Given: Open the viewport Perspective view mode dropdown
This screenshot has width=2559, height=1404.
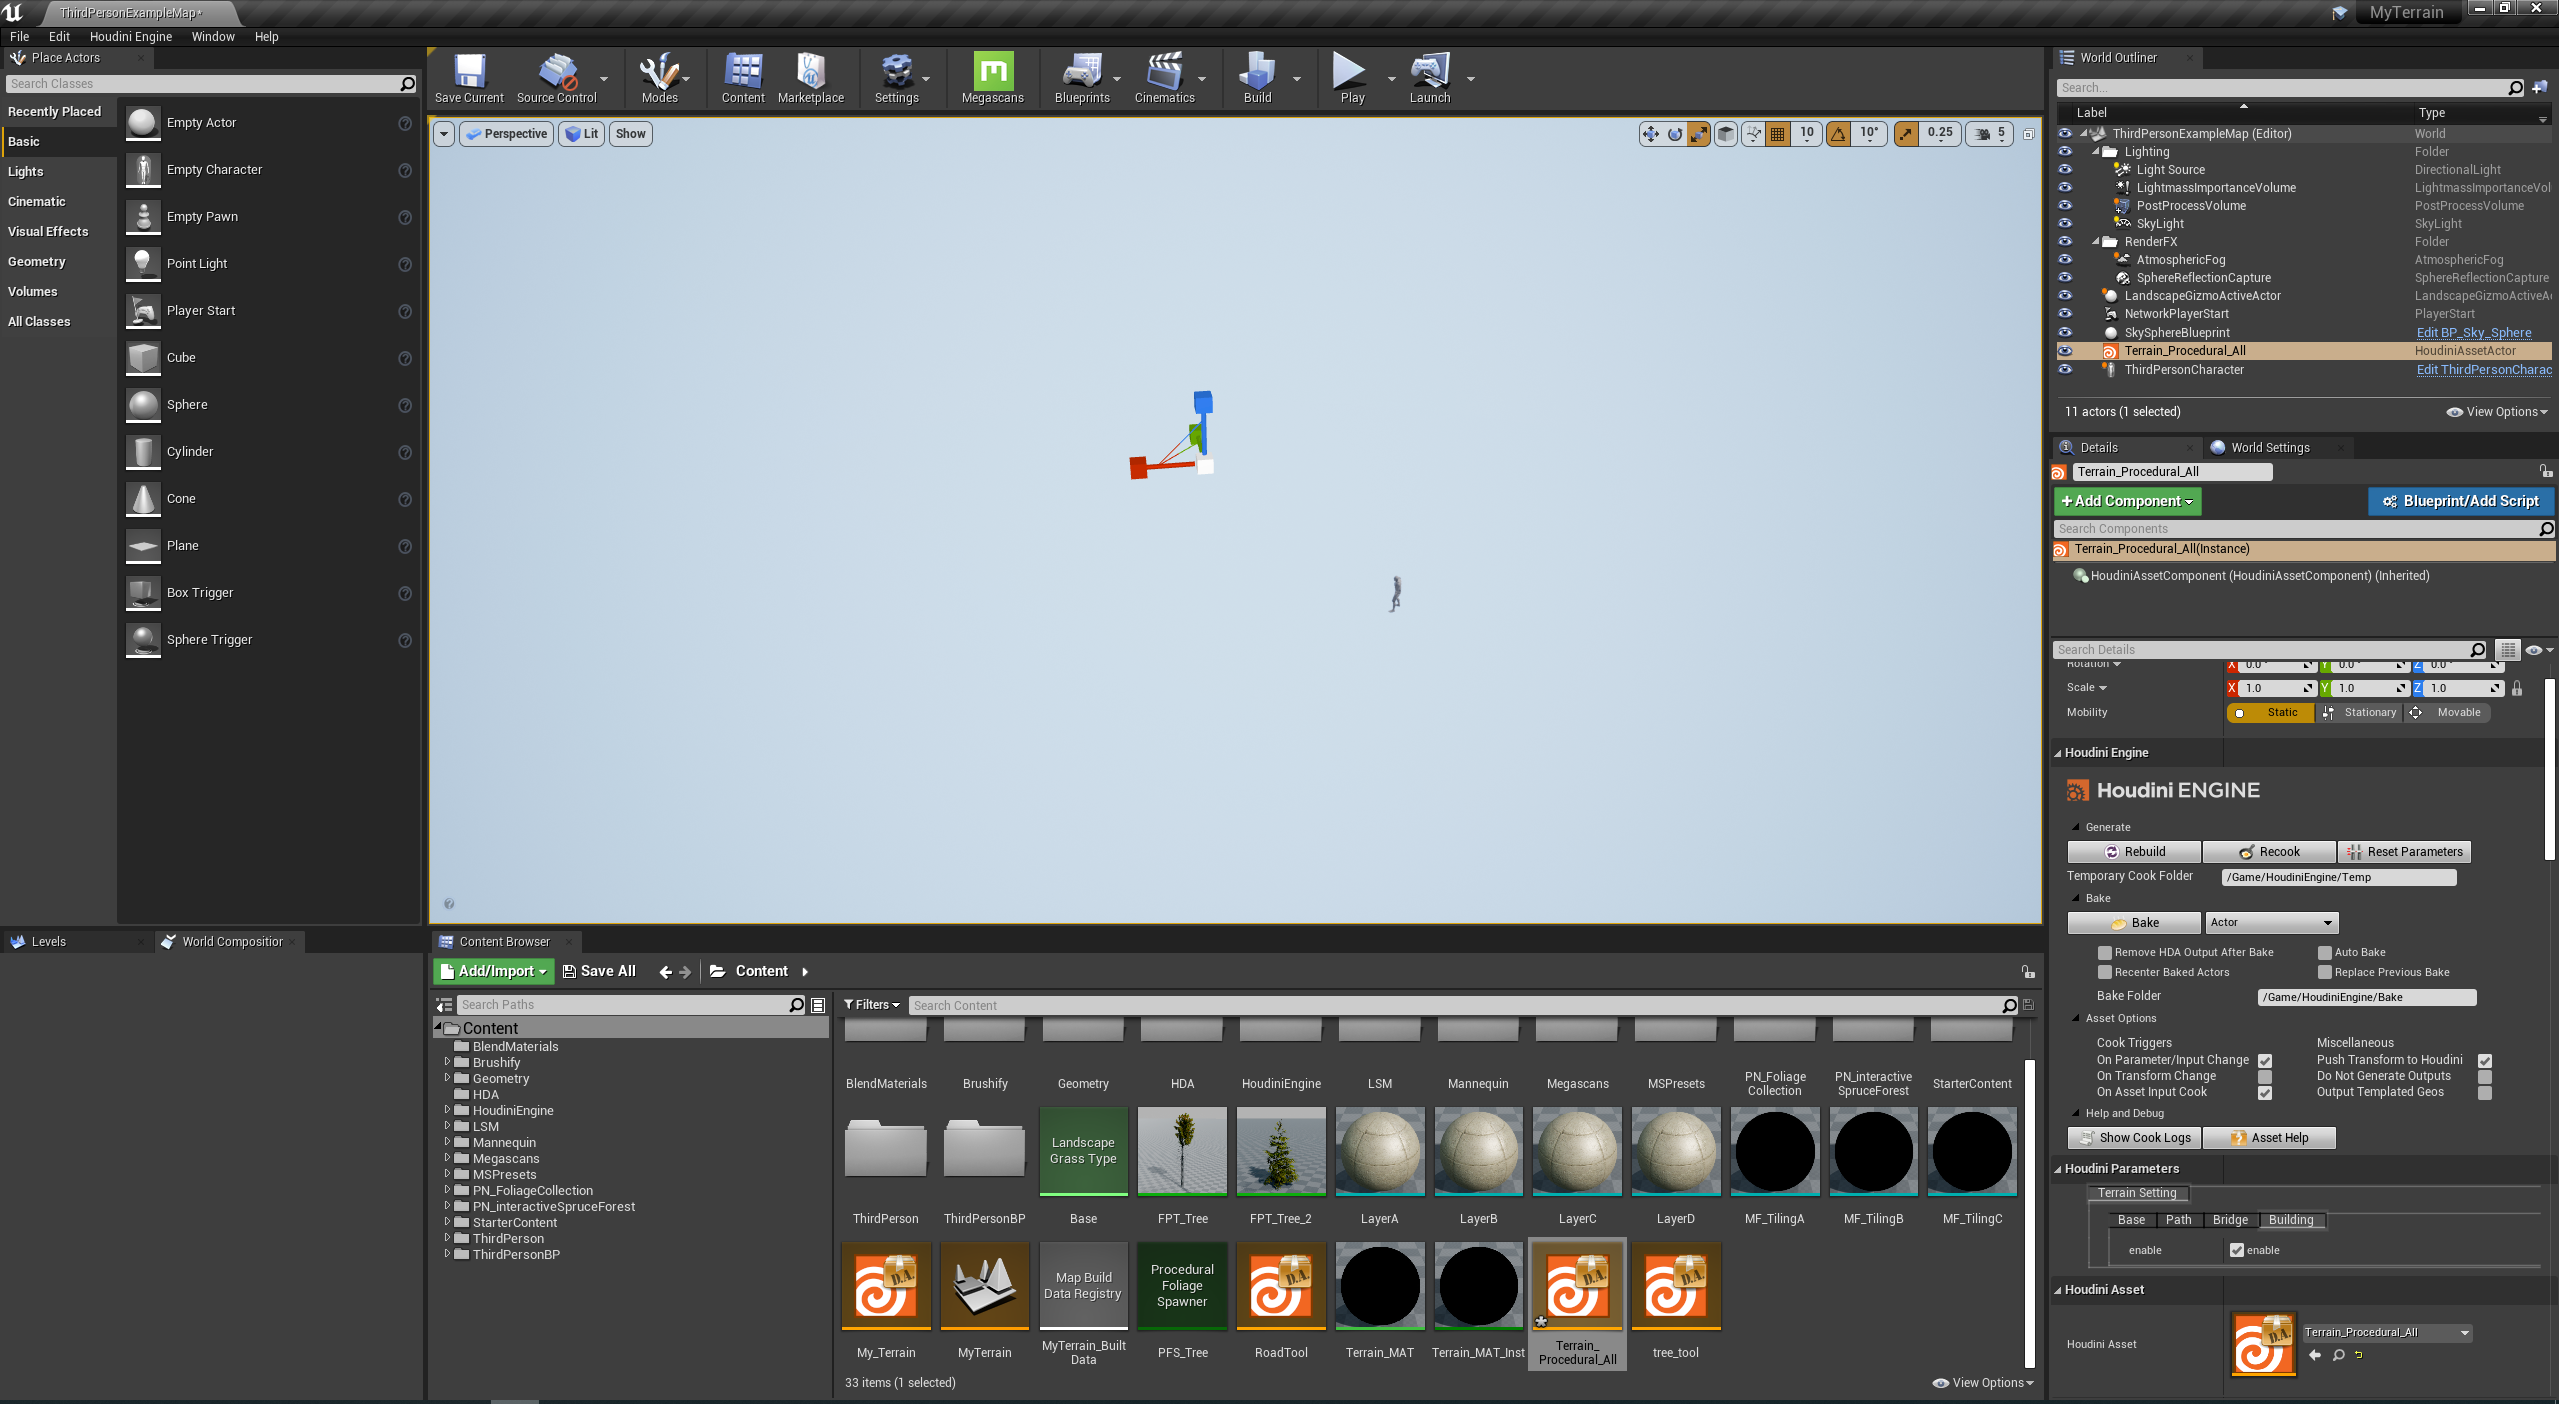Looking at the screenshot, I should tap(507, 134).
